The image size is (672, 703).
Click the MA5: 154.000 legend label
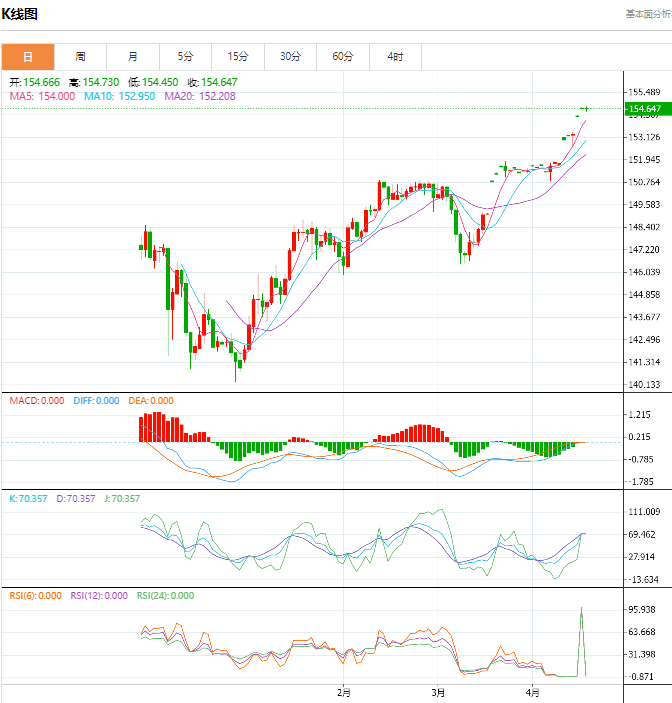click(42, 96)
